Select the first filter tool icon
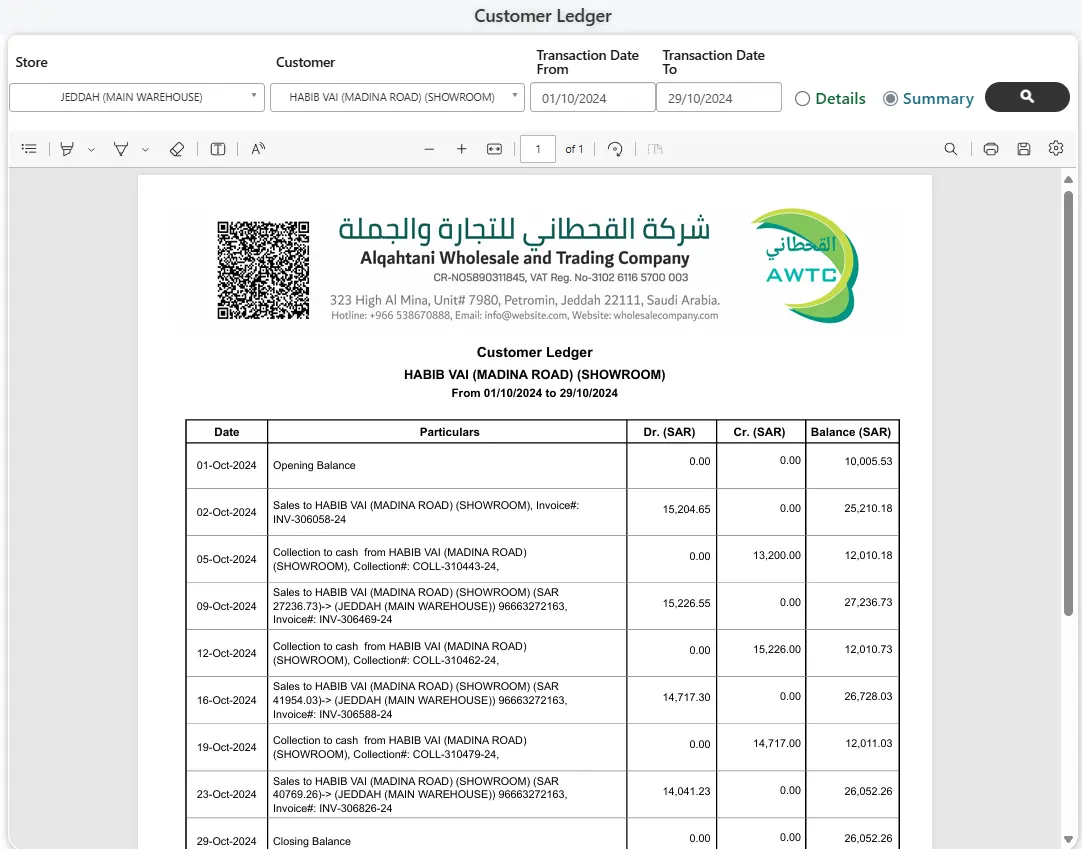 [x=67, y=148]
